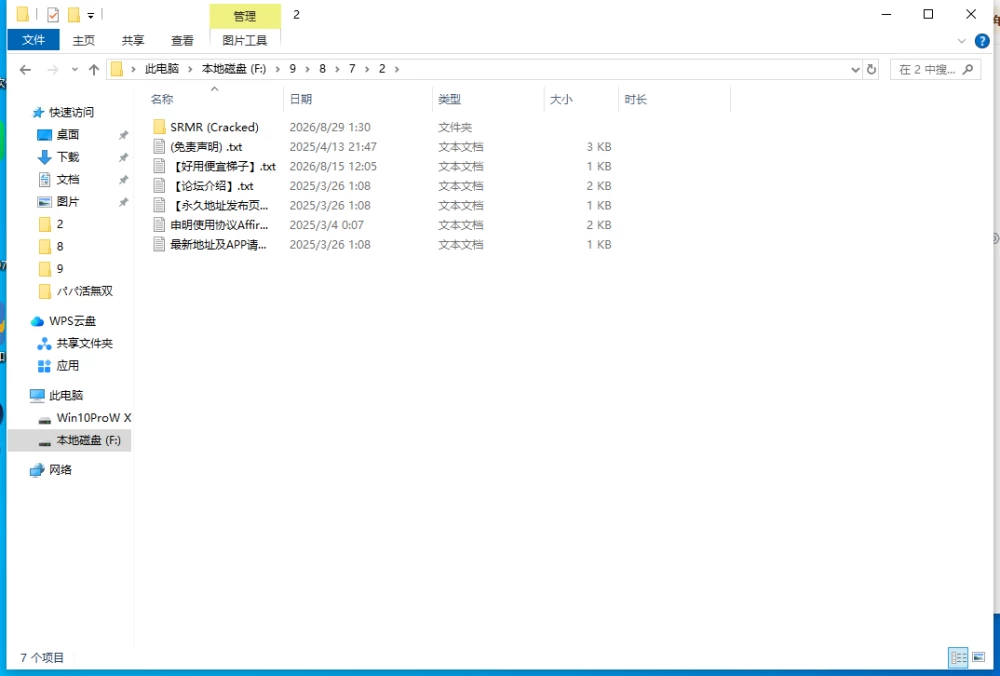Open the 文件 menu tab
Viewport: 1000px width, 676px height.
(33, 40)
